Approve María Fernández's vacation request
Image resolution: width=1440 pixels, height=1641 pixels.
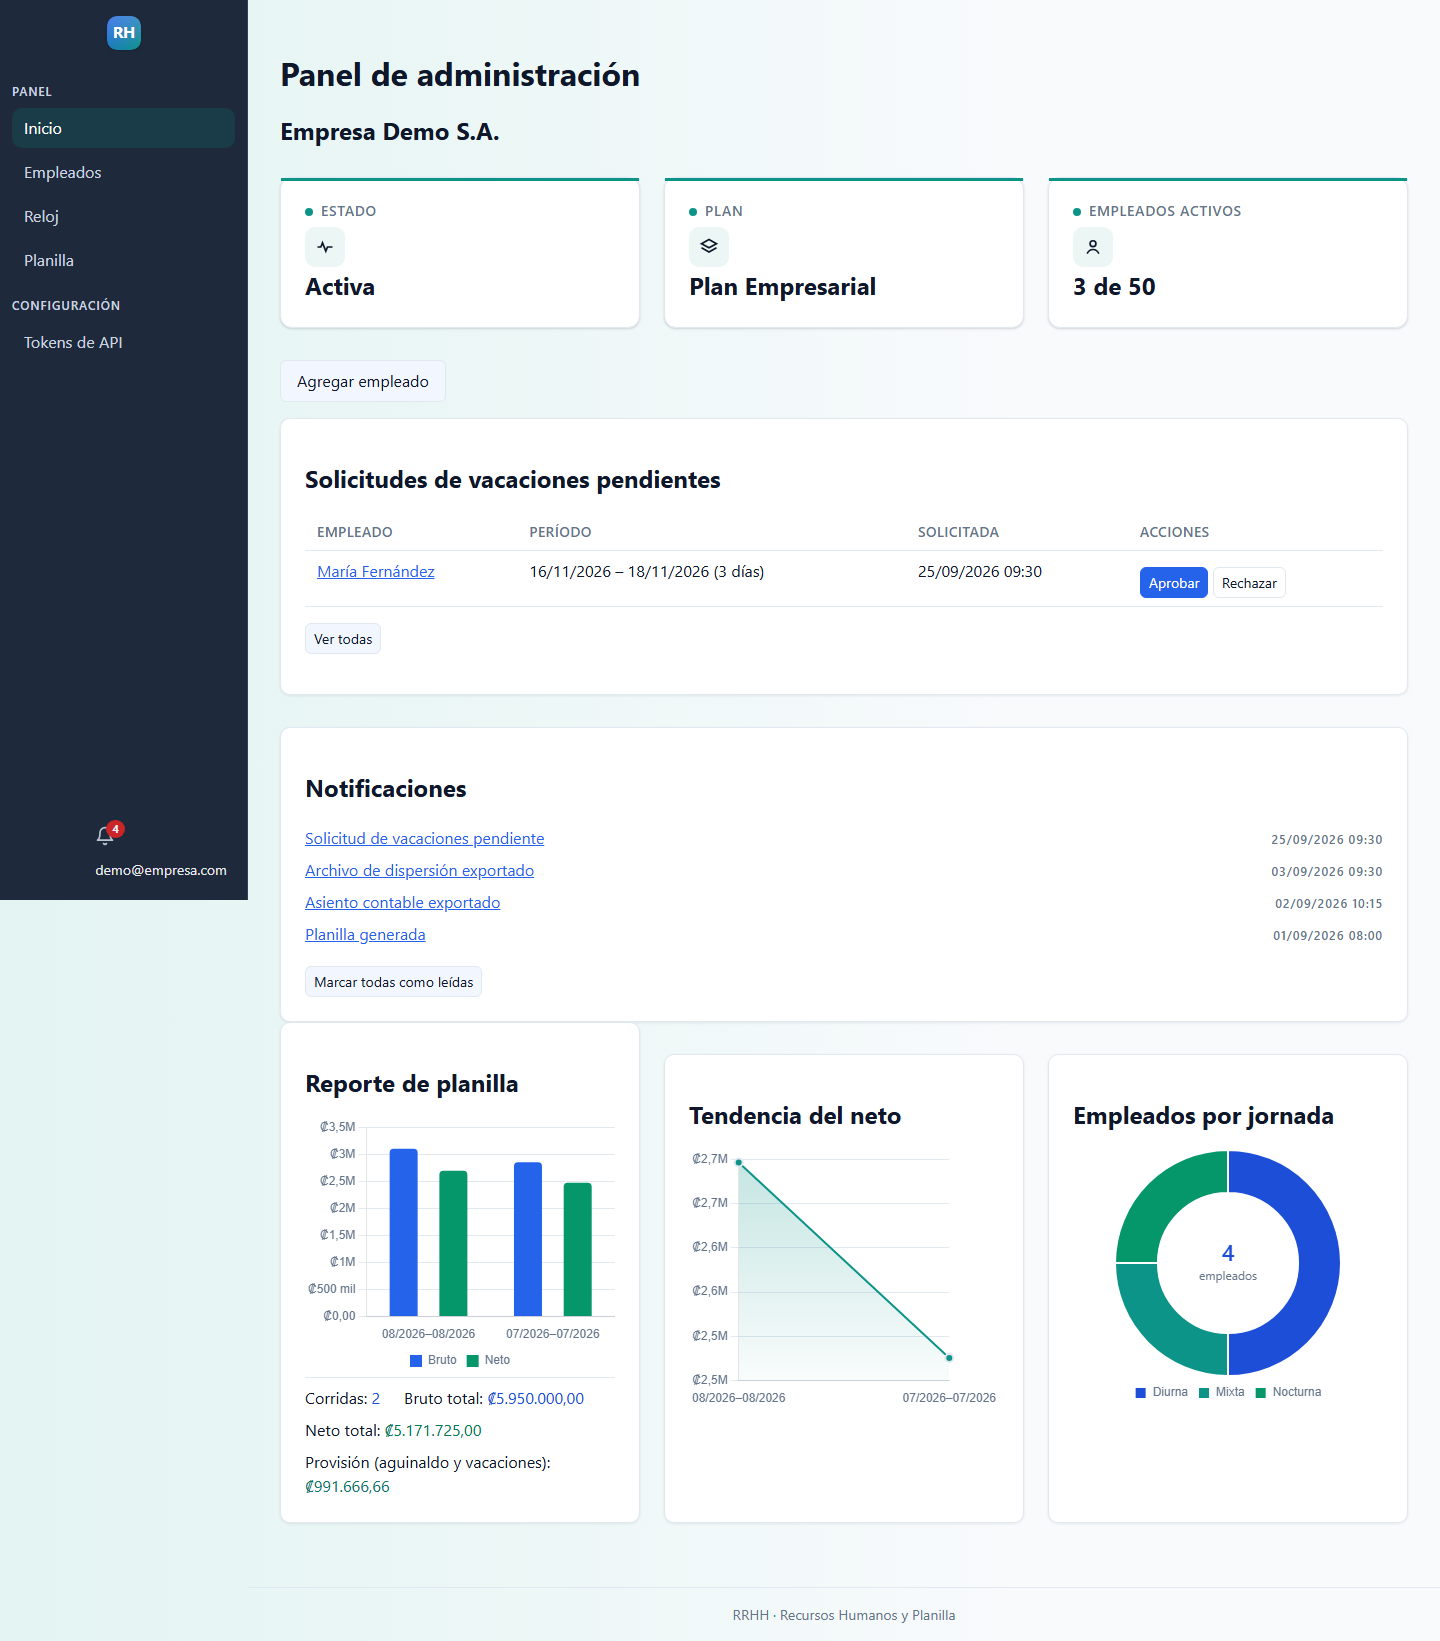click(x=1173, y=583)
